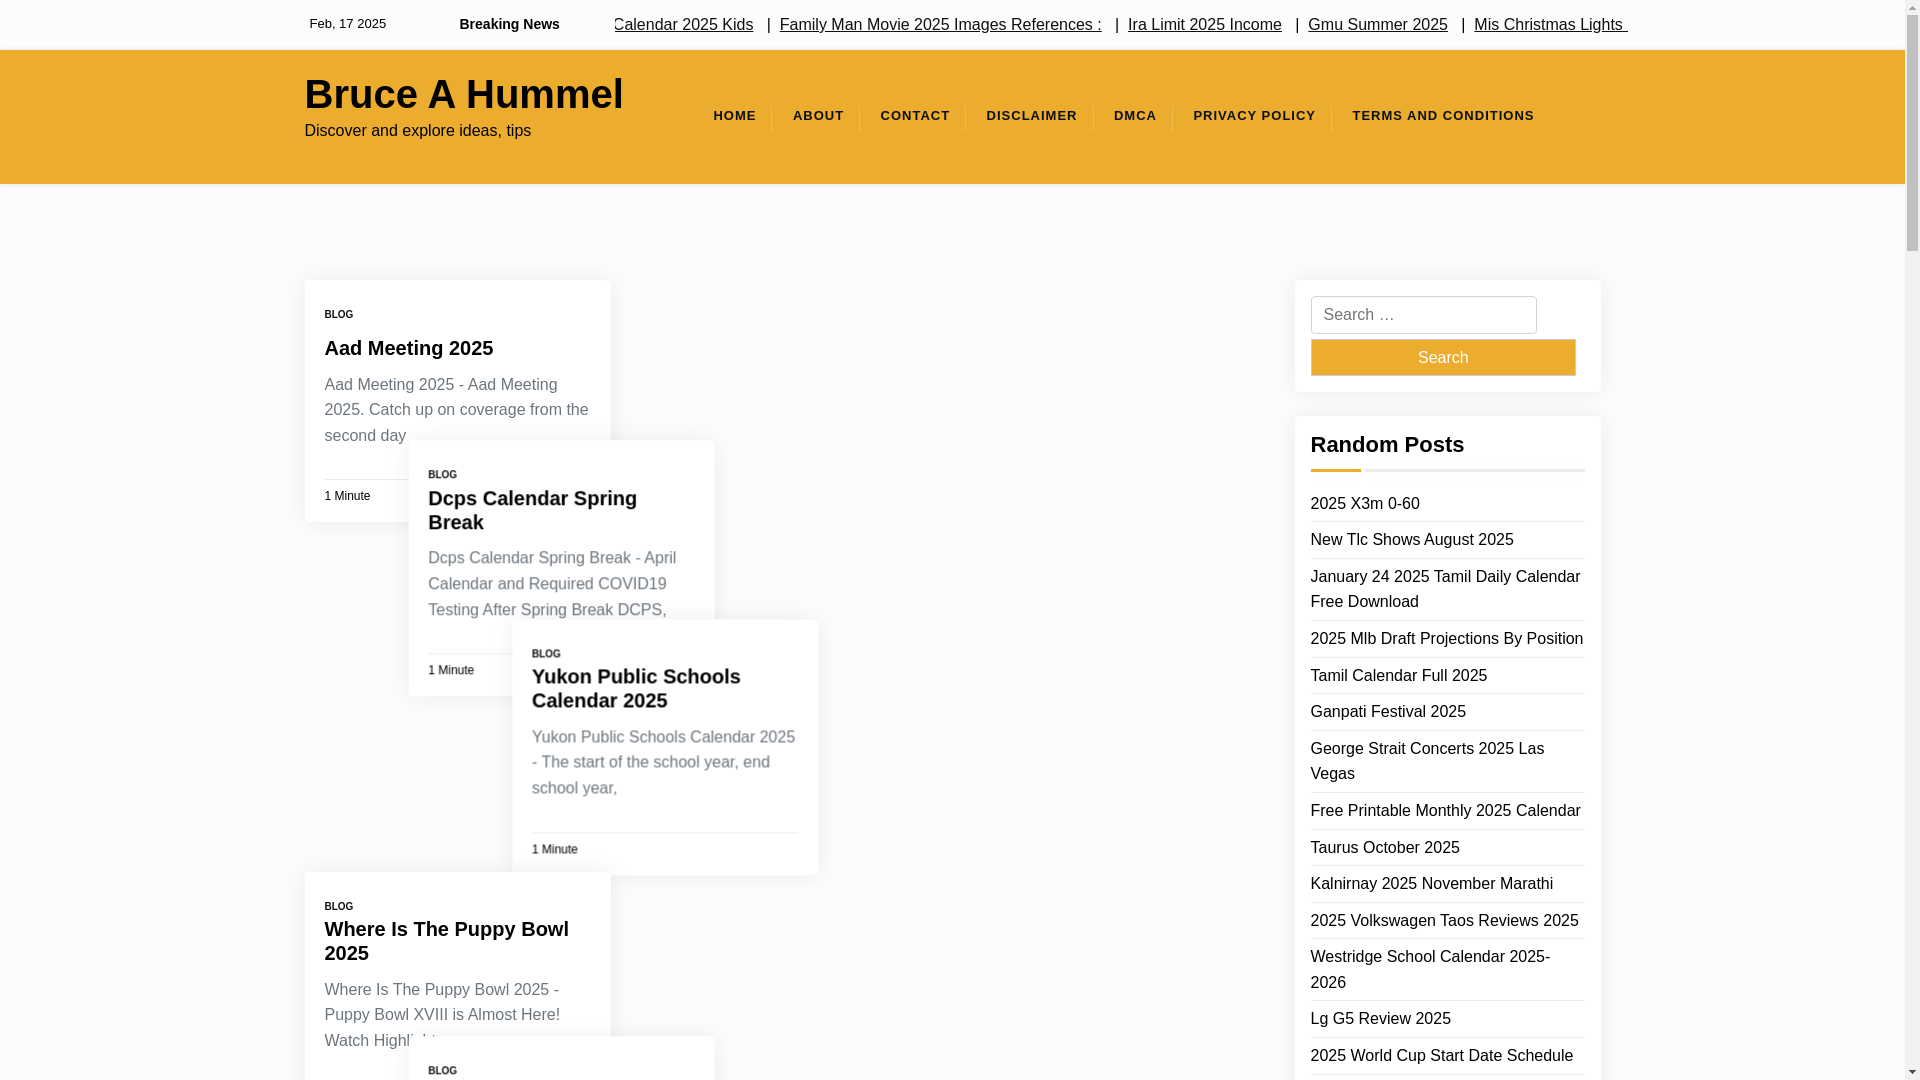Open 2025 Volkswagen Taos Reviews 2025
The width and height of the screenshot is (1920, 1080).
click(1444, 921)
